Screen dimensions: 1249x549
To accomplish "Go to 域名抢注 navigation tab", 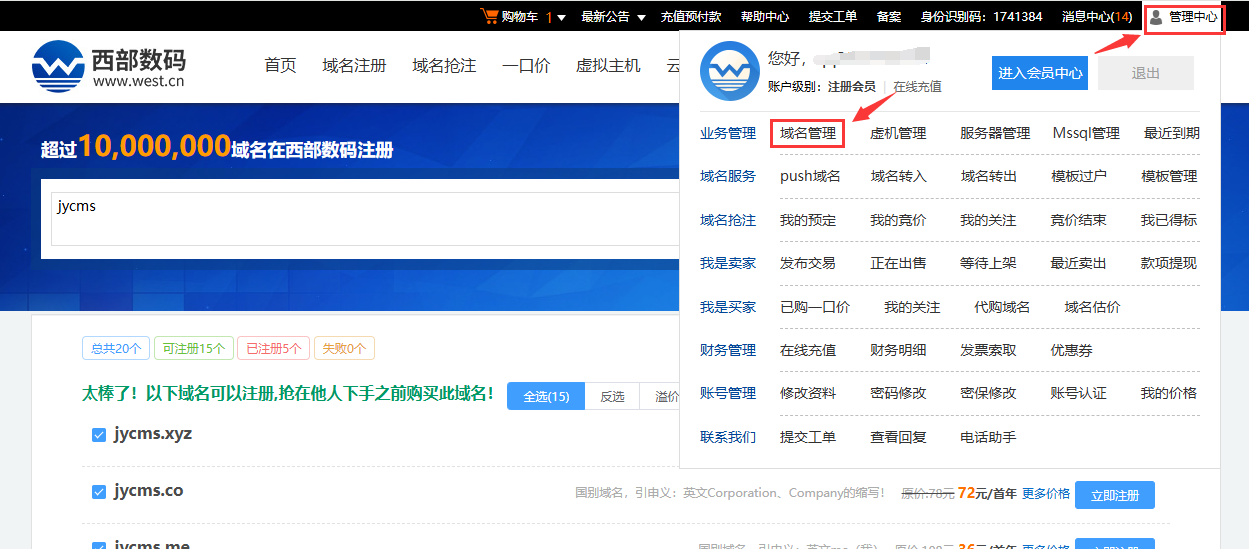I will coord(444,66).
